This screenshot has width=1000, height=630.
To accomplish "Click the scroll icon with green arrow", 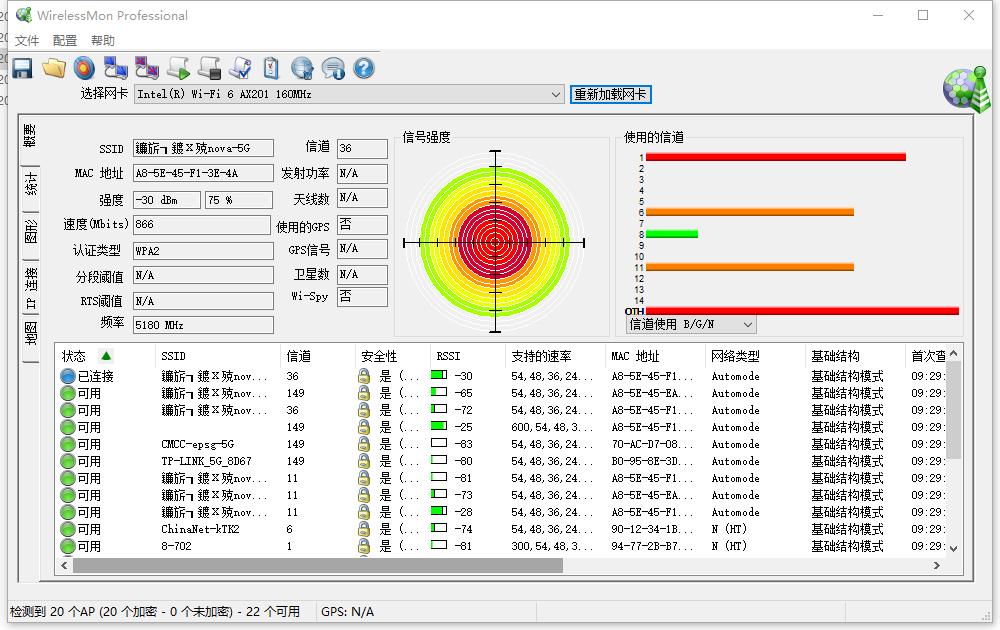I will click(x=178, y=68).
